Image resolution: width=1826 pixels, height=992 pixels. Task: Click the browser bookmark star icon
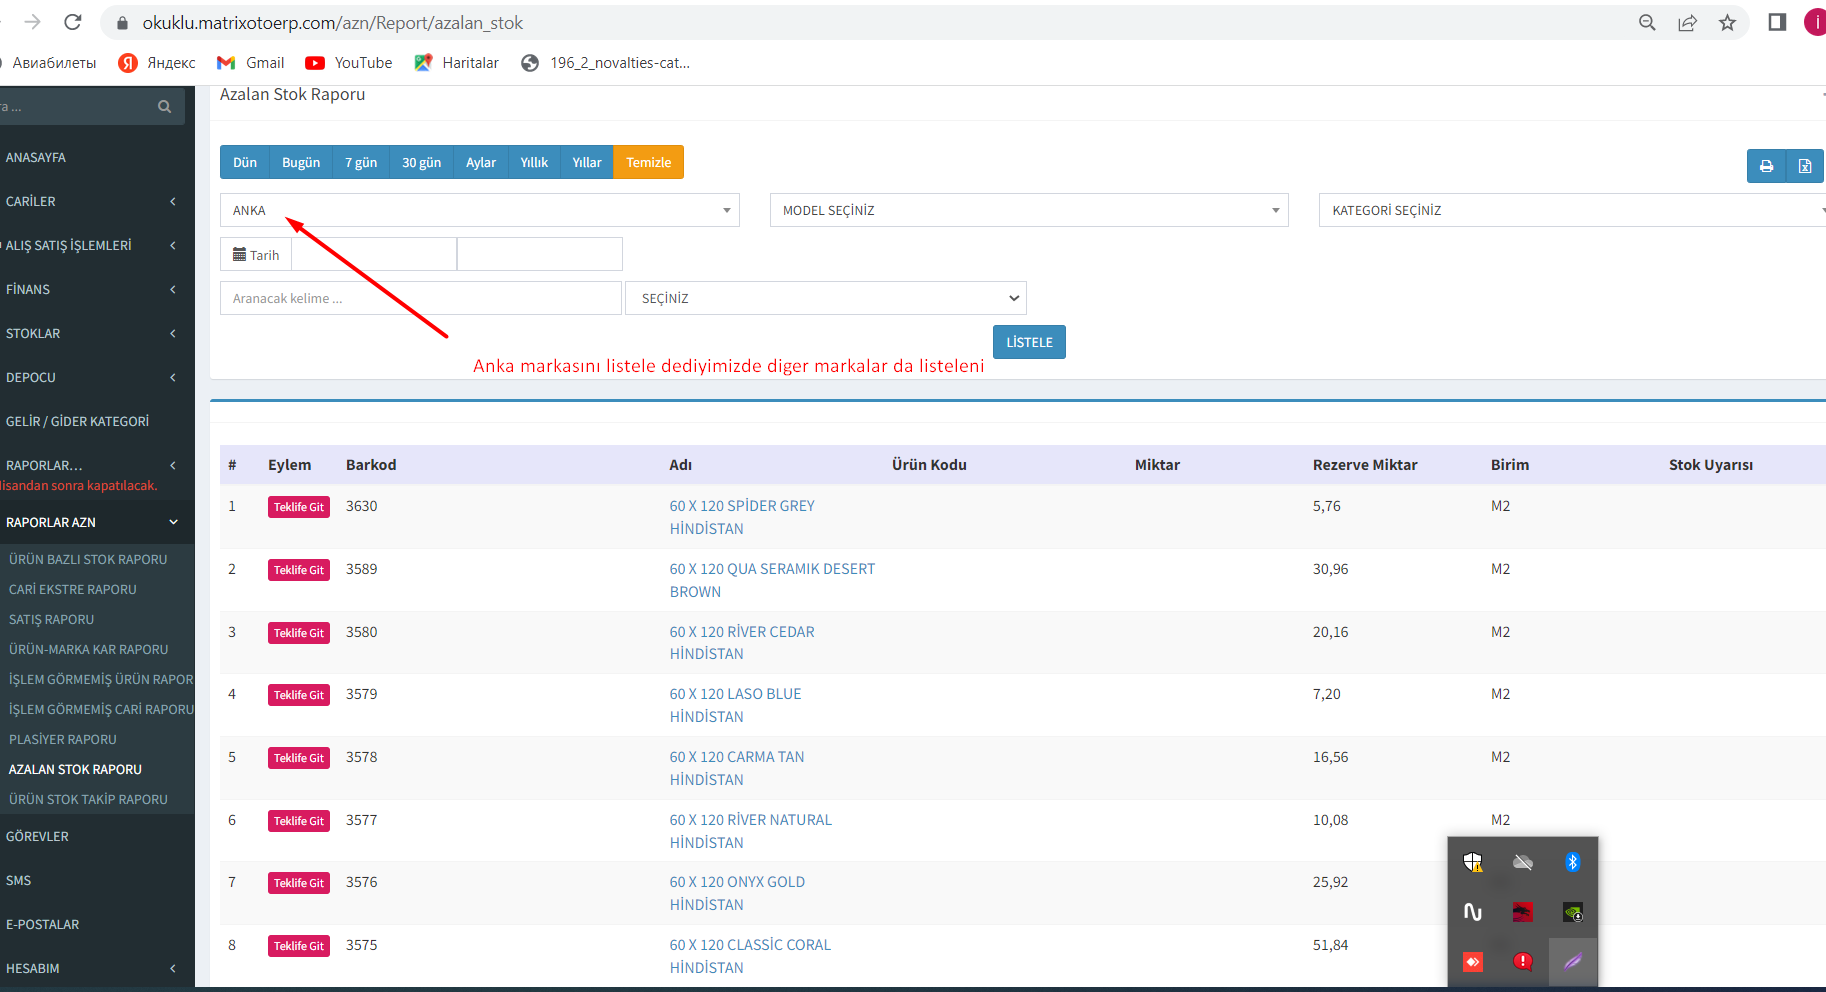coord(1727,23)
